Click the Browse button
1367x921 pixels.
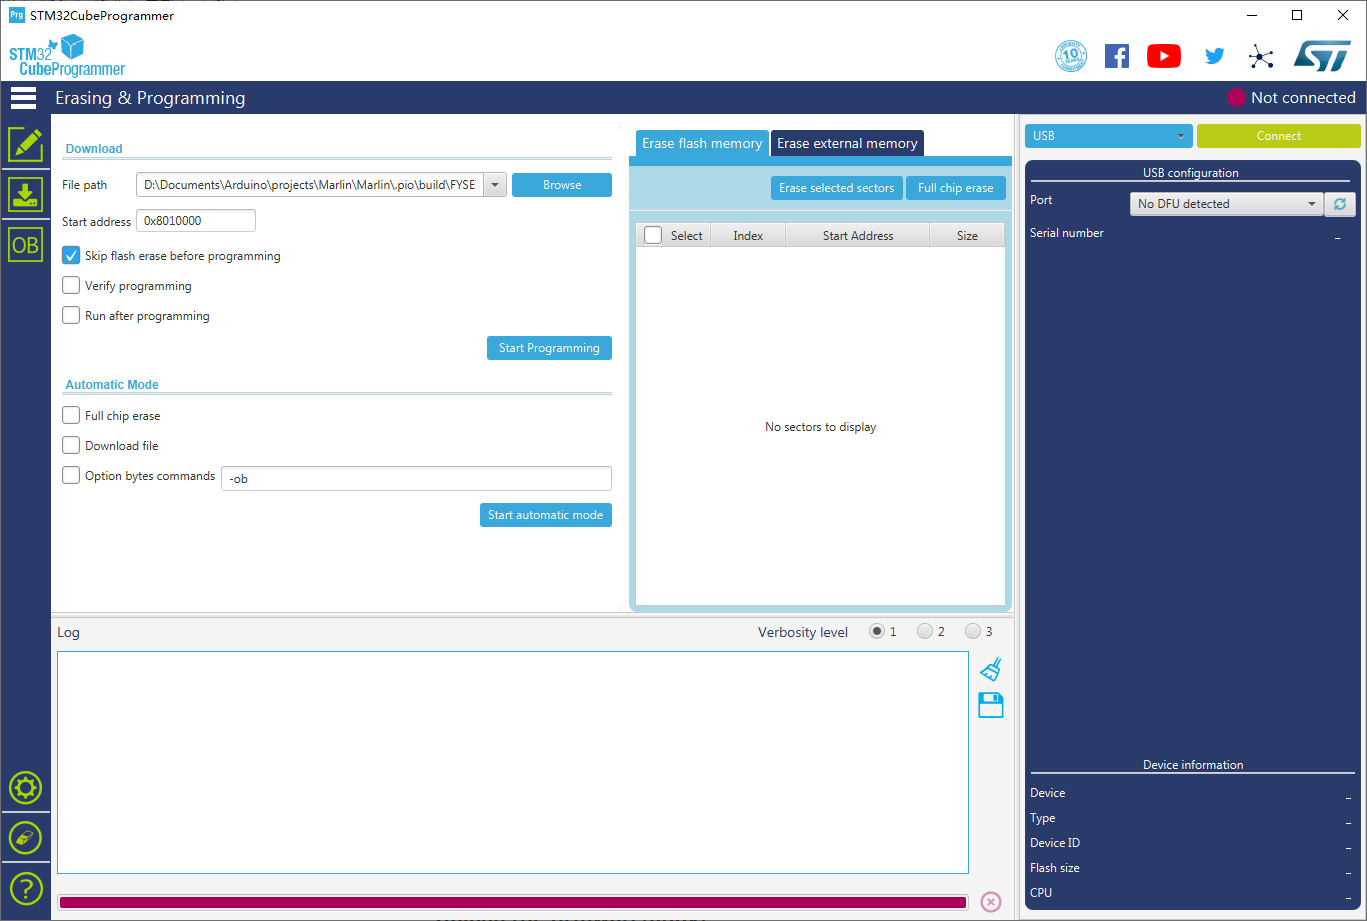click(x=562, y=185)
